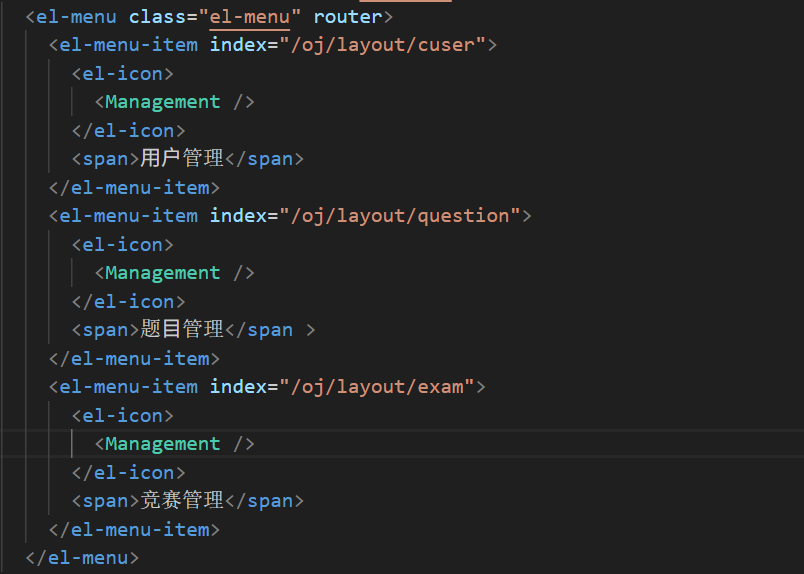Click the opening <el-icon> tag under question item

pyautogui.click(x=123, y=245)
